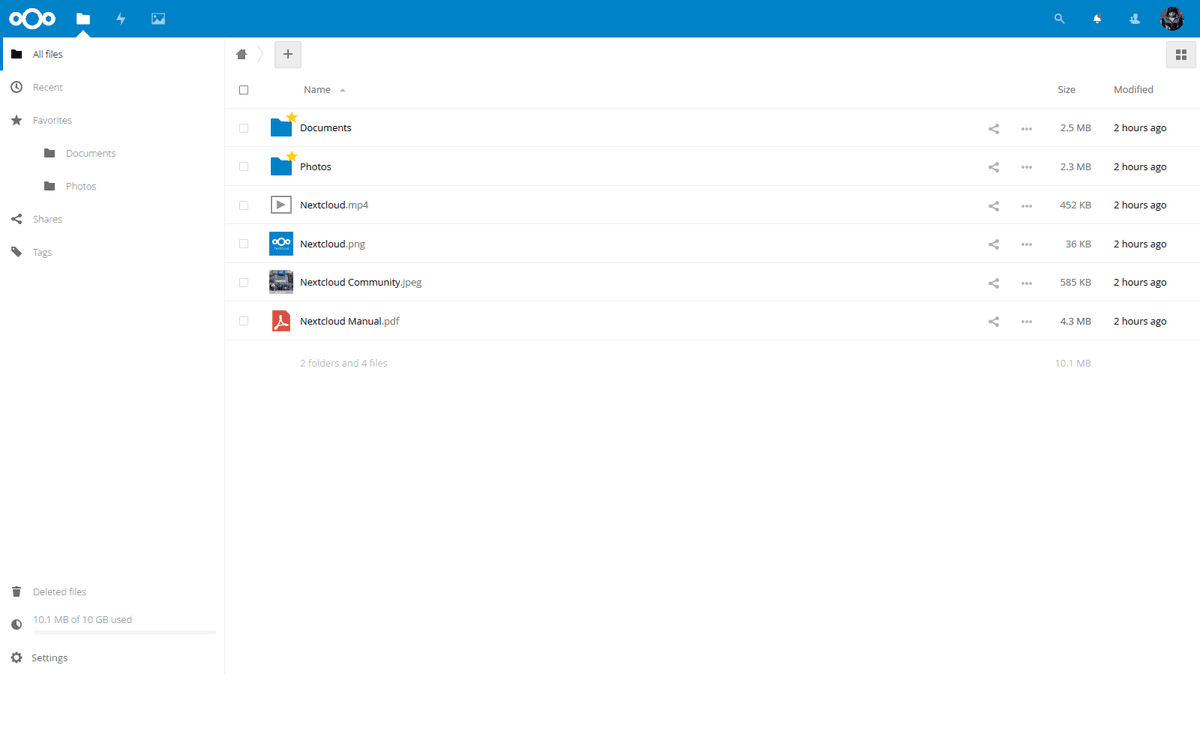1200x750 pixels.
Task: Click the plus new file button
Action: 288,54
